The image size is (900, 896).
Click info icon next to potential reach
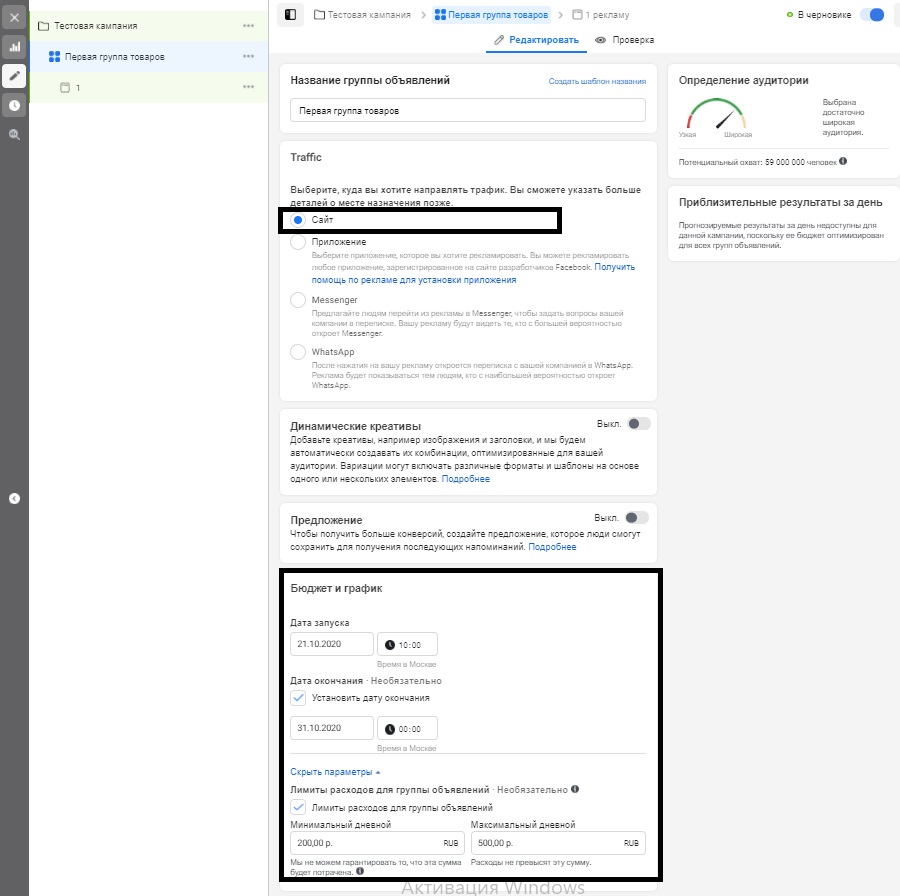click(x=843, y=161)
